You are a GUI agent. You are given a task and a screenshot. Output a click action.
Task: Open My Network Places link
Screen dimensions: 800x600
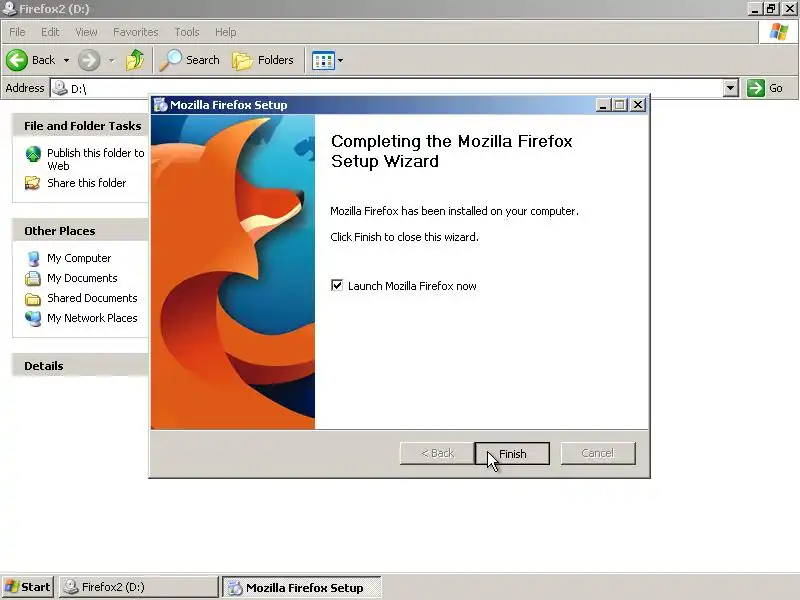click(92, 318)
